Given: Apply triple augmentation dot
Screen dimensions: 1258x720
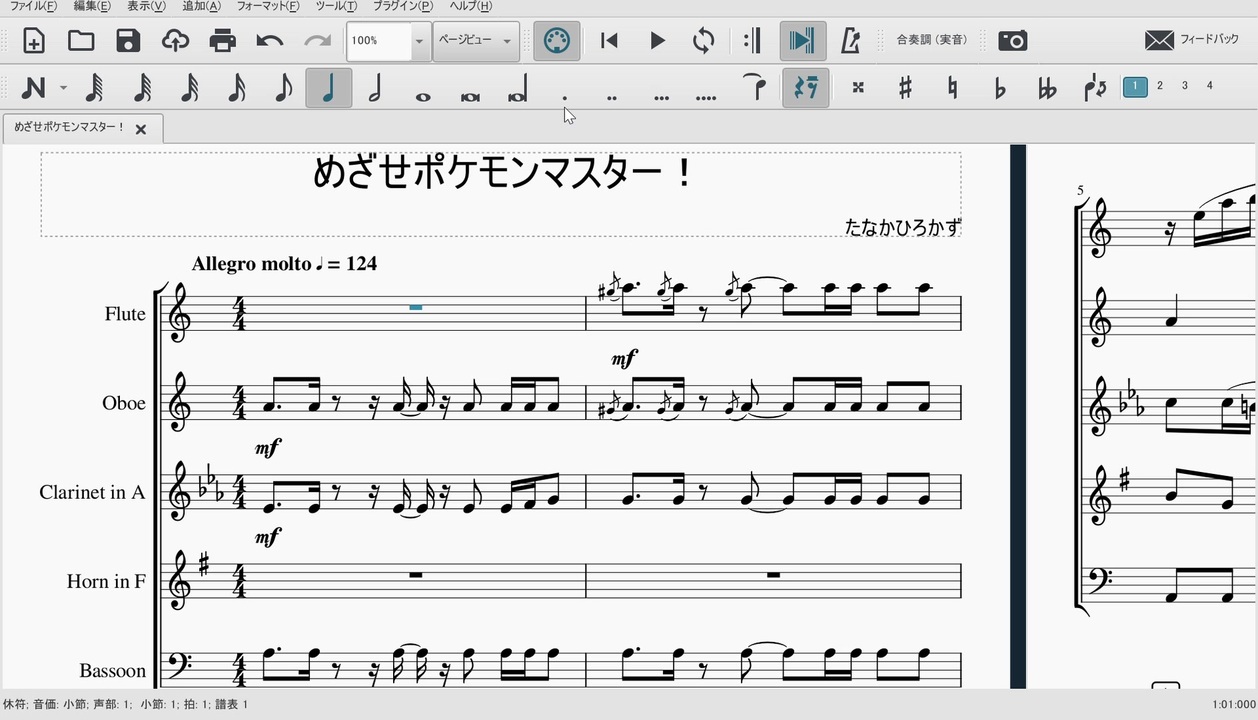Looking at the screenshot, I should (x=660, y=97).
